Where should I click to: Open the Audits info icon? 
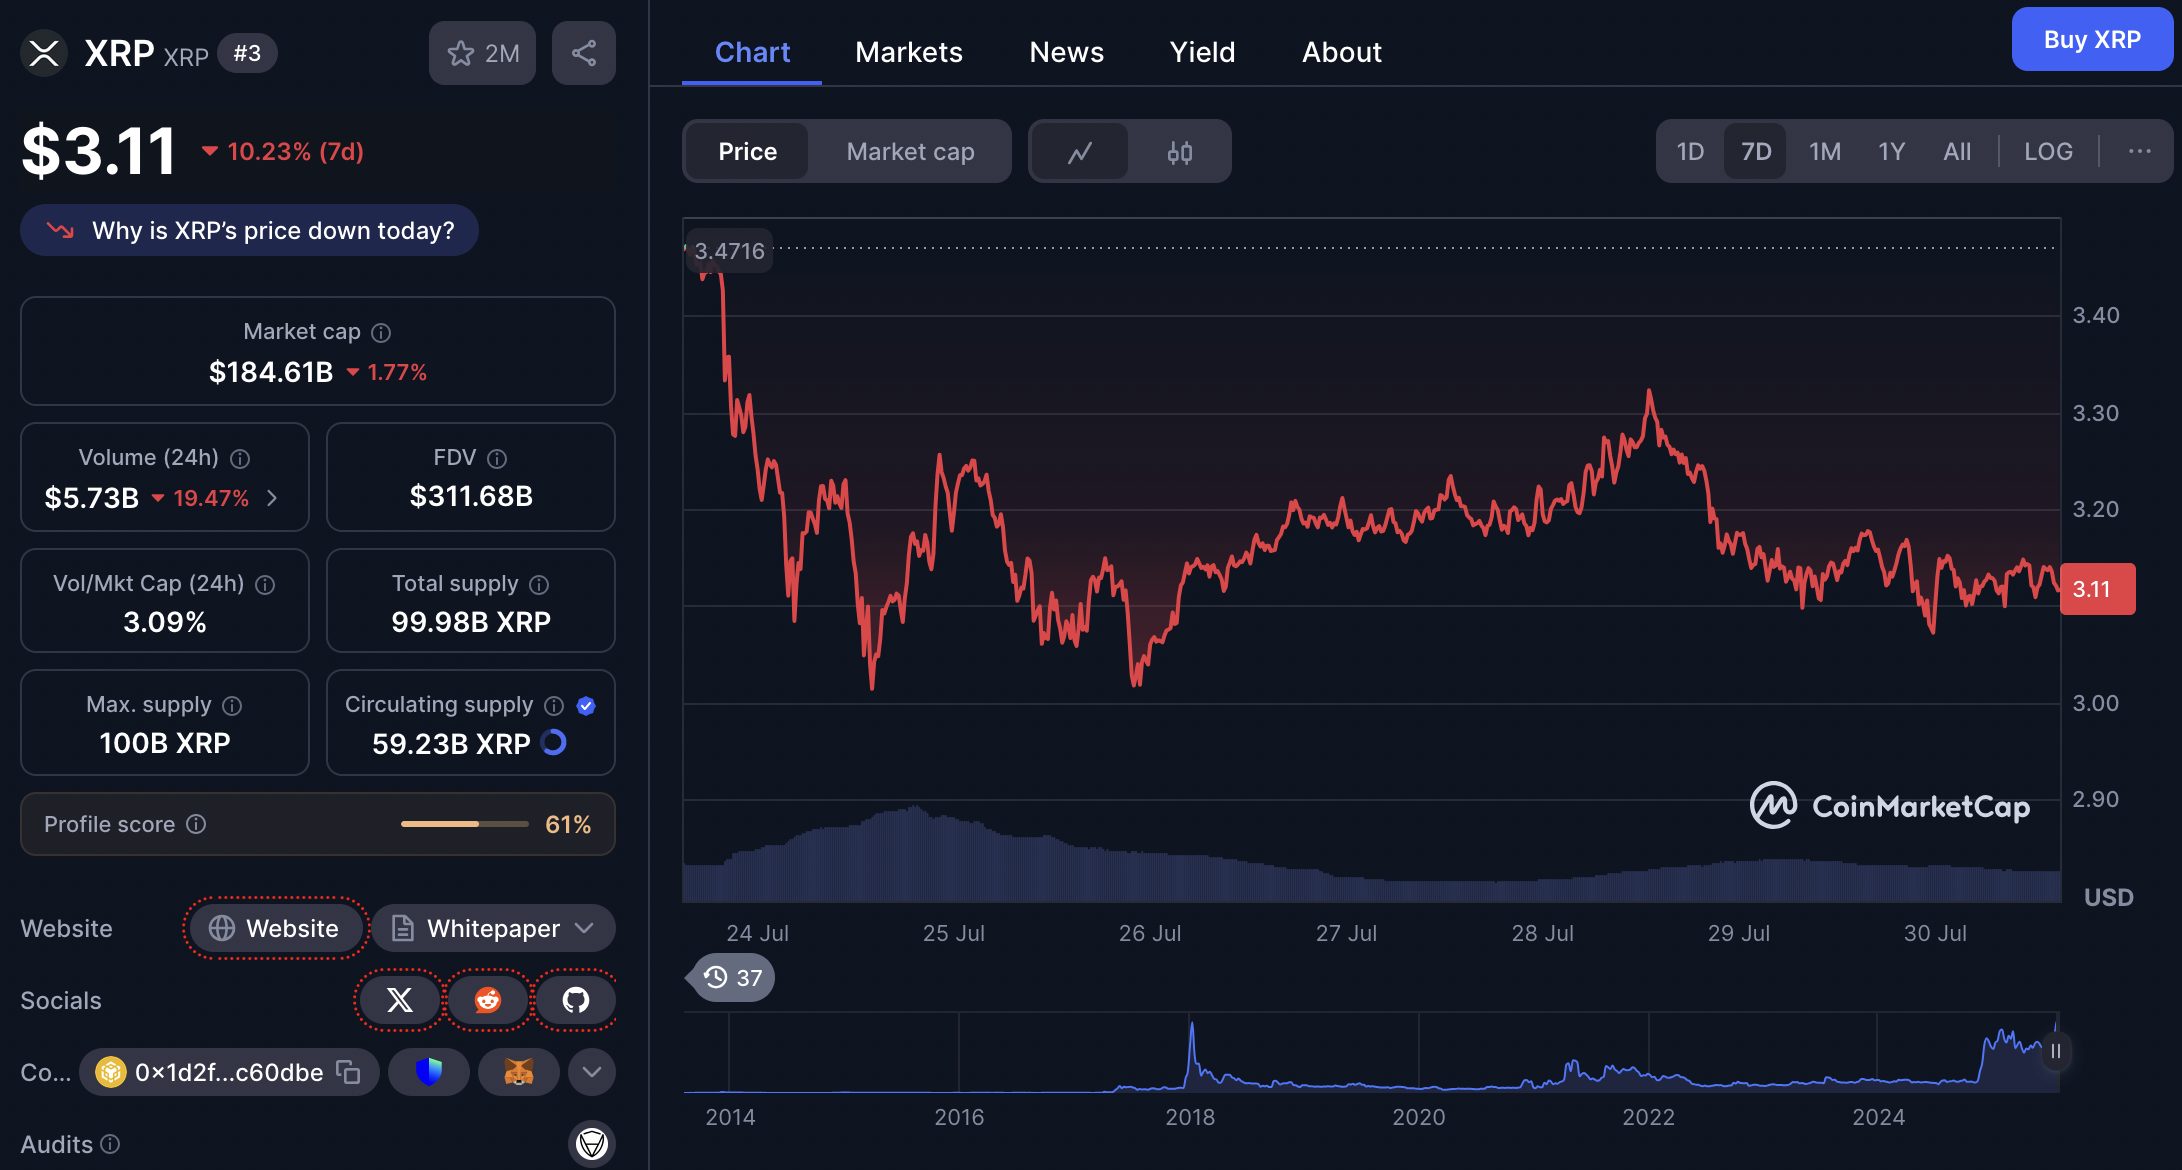coord(111,1144)
